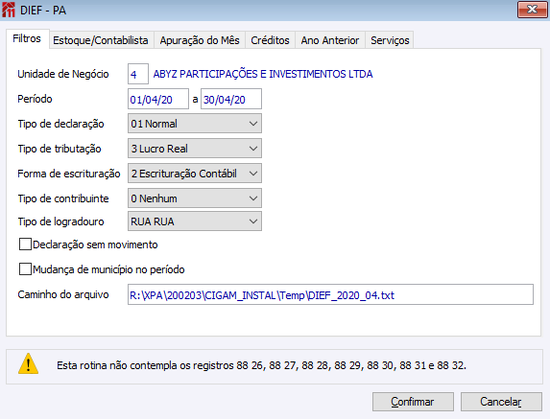Switch to the Filtros tab
Viewport: 550px width, 419px height.
(x=27, y=39)
